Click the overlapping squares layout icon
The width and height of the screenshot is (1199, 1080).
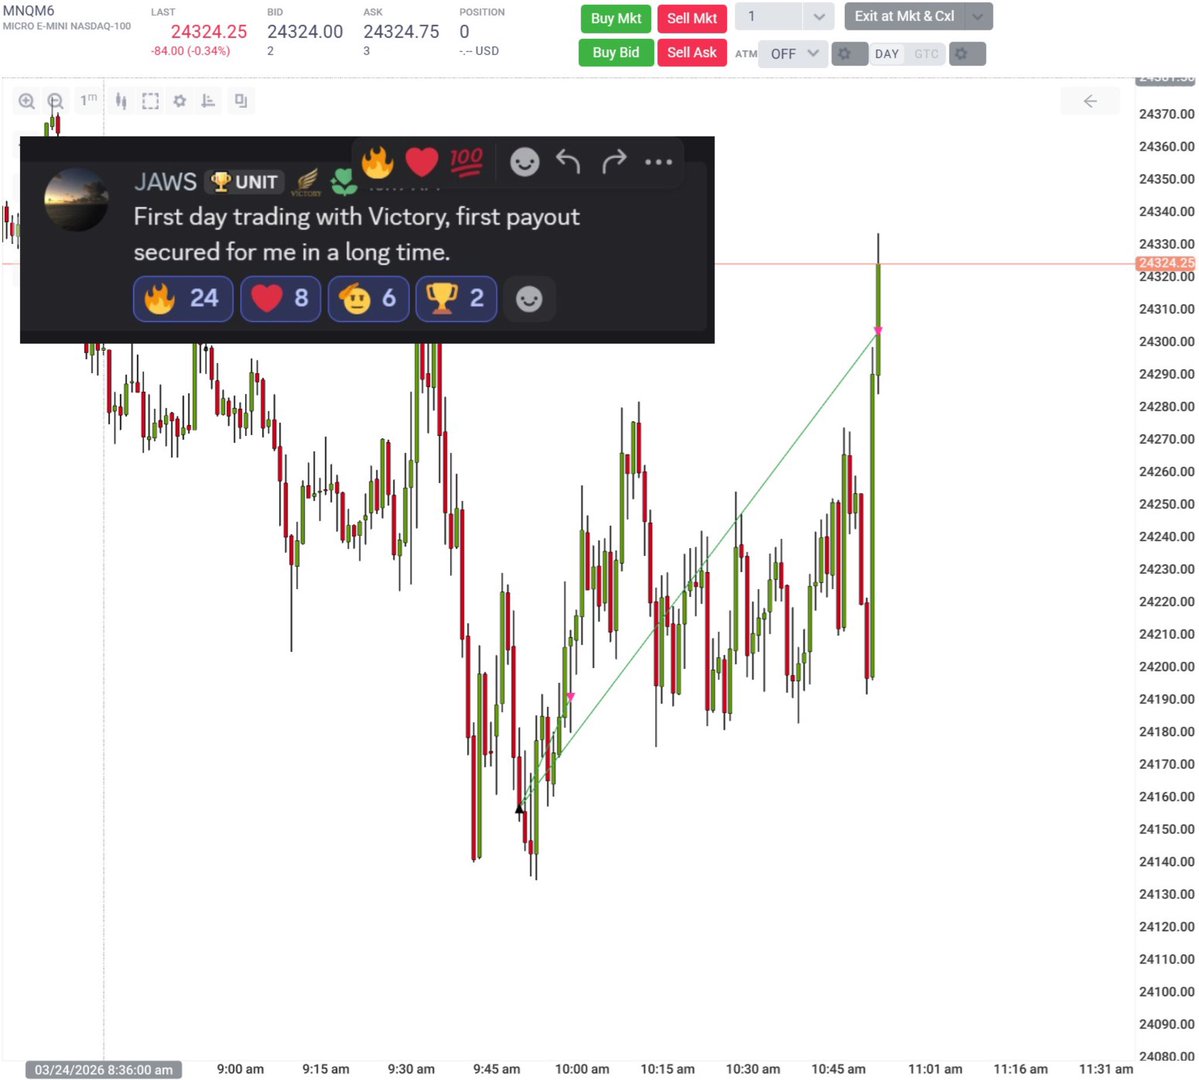point(240,101)
